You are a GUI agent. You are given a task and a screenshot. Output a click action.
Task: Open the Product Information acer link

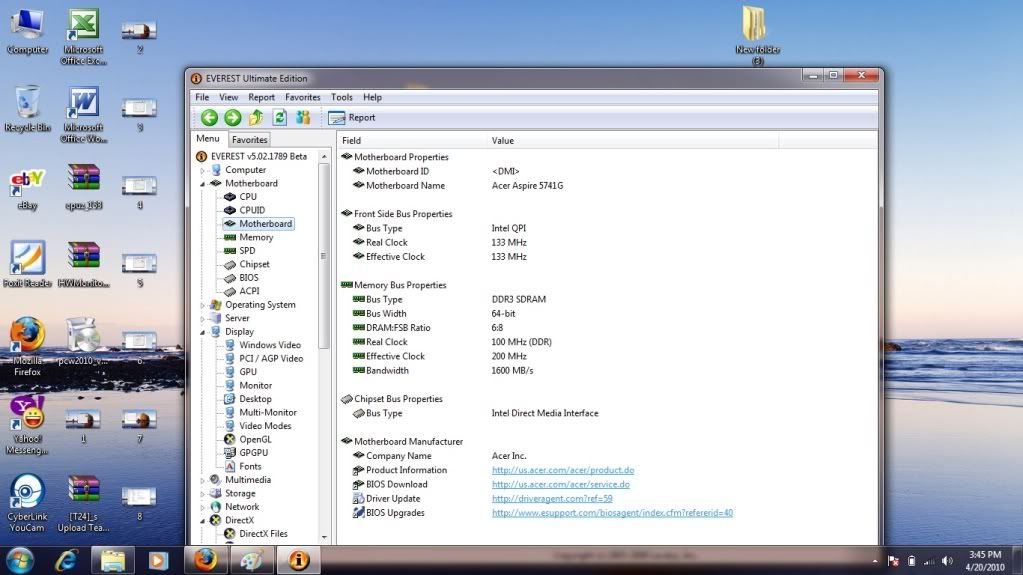point(563,470)
